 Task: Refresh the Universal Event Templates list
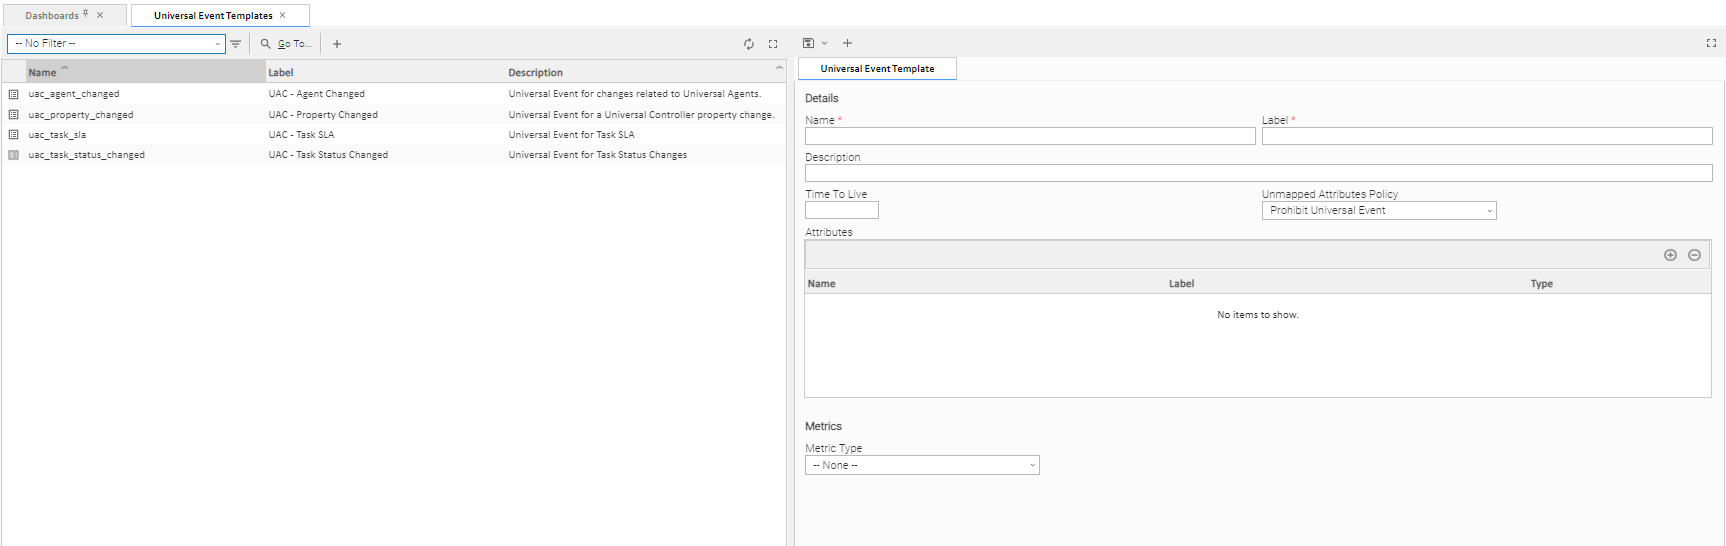[x=749, y=44]
